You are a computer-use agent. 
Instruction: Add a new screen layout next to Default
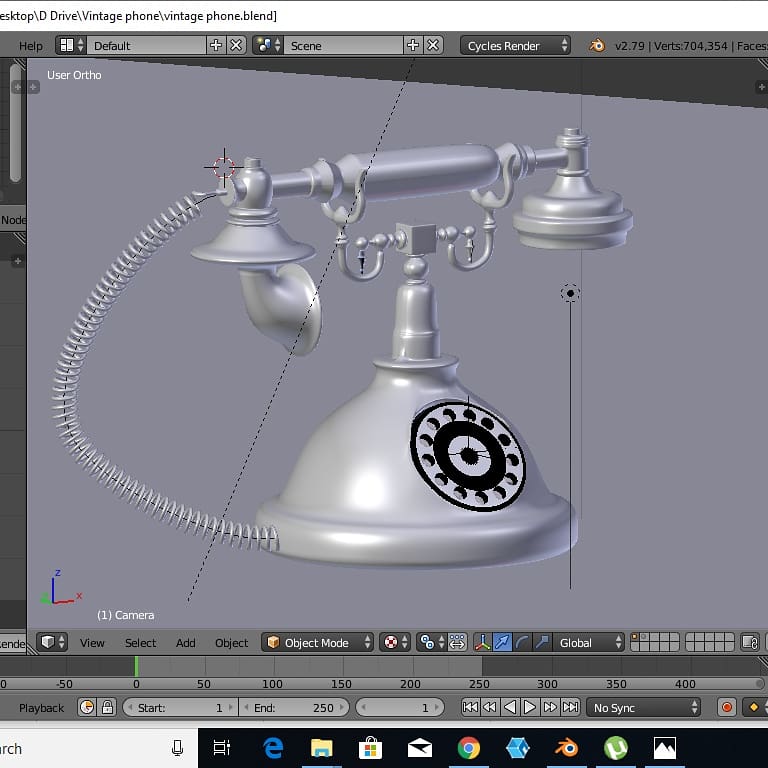[216, 46]
